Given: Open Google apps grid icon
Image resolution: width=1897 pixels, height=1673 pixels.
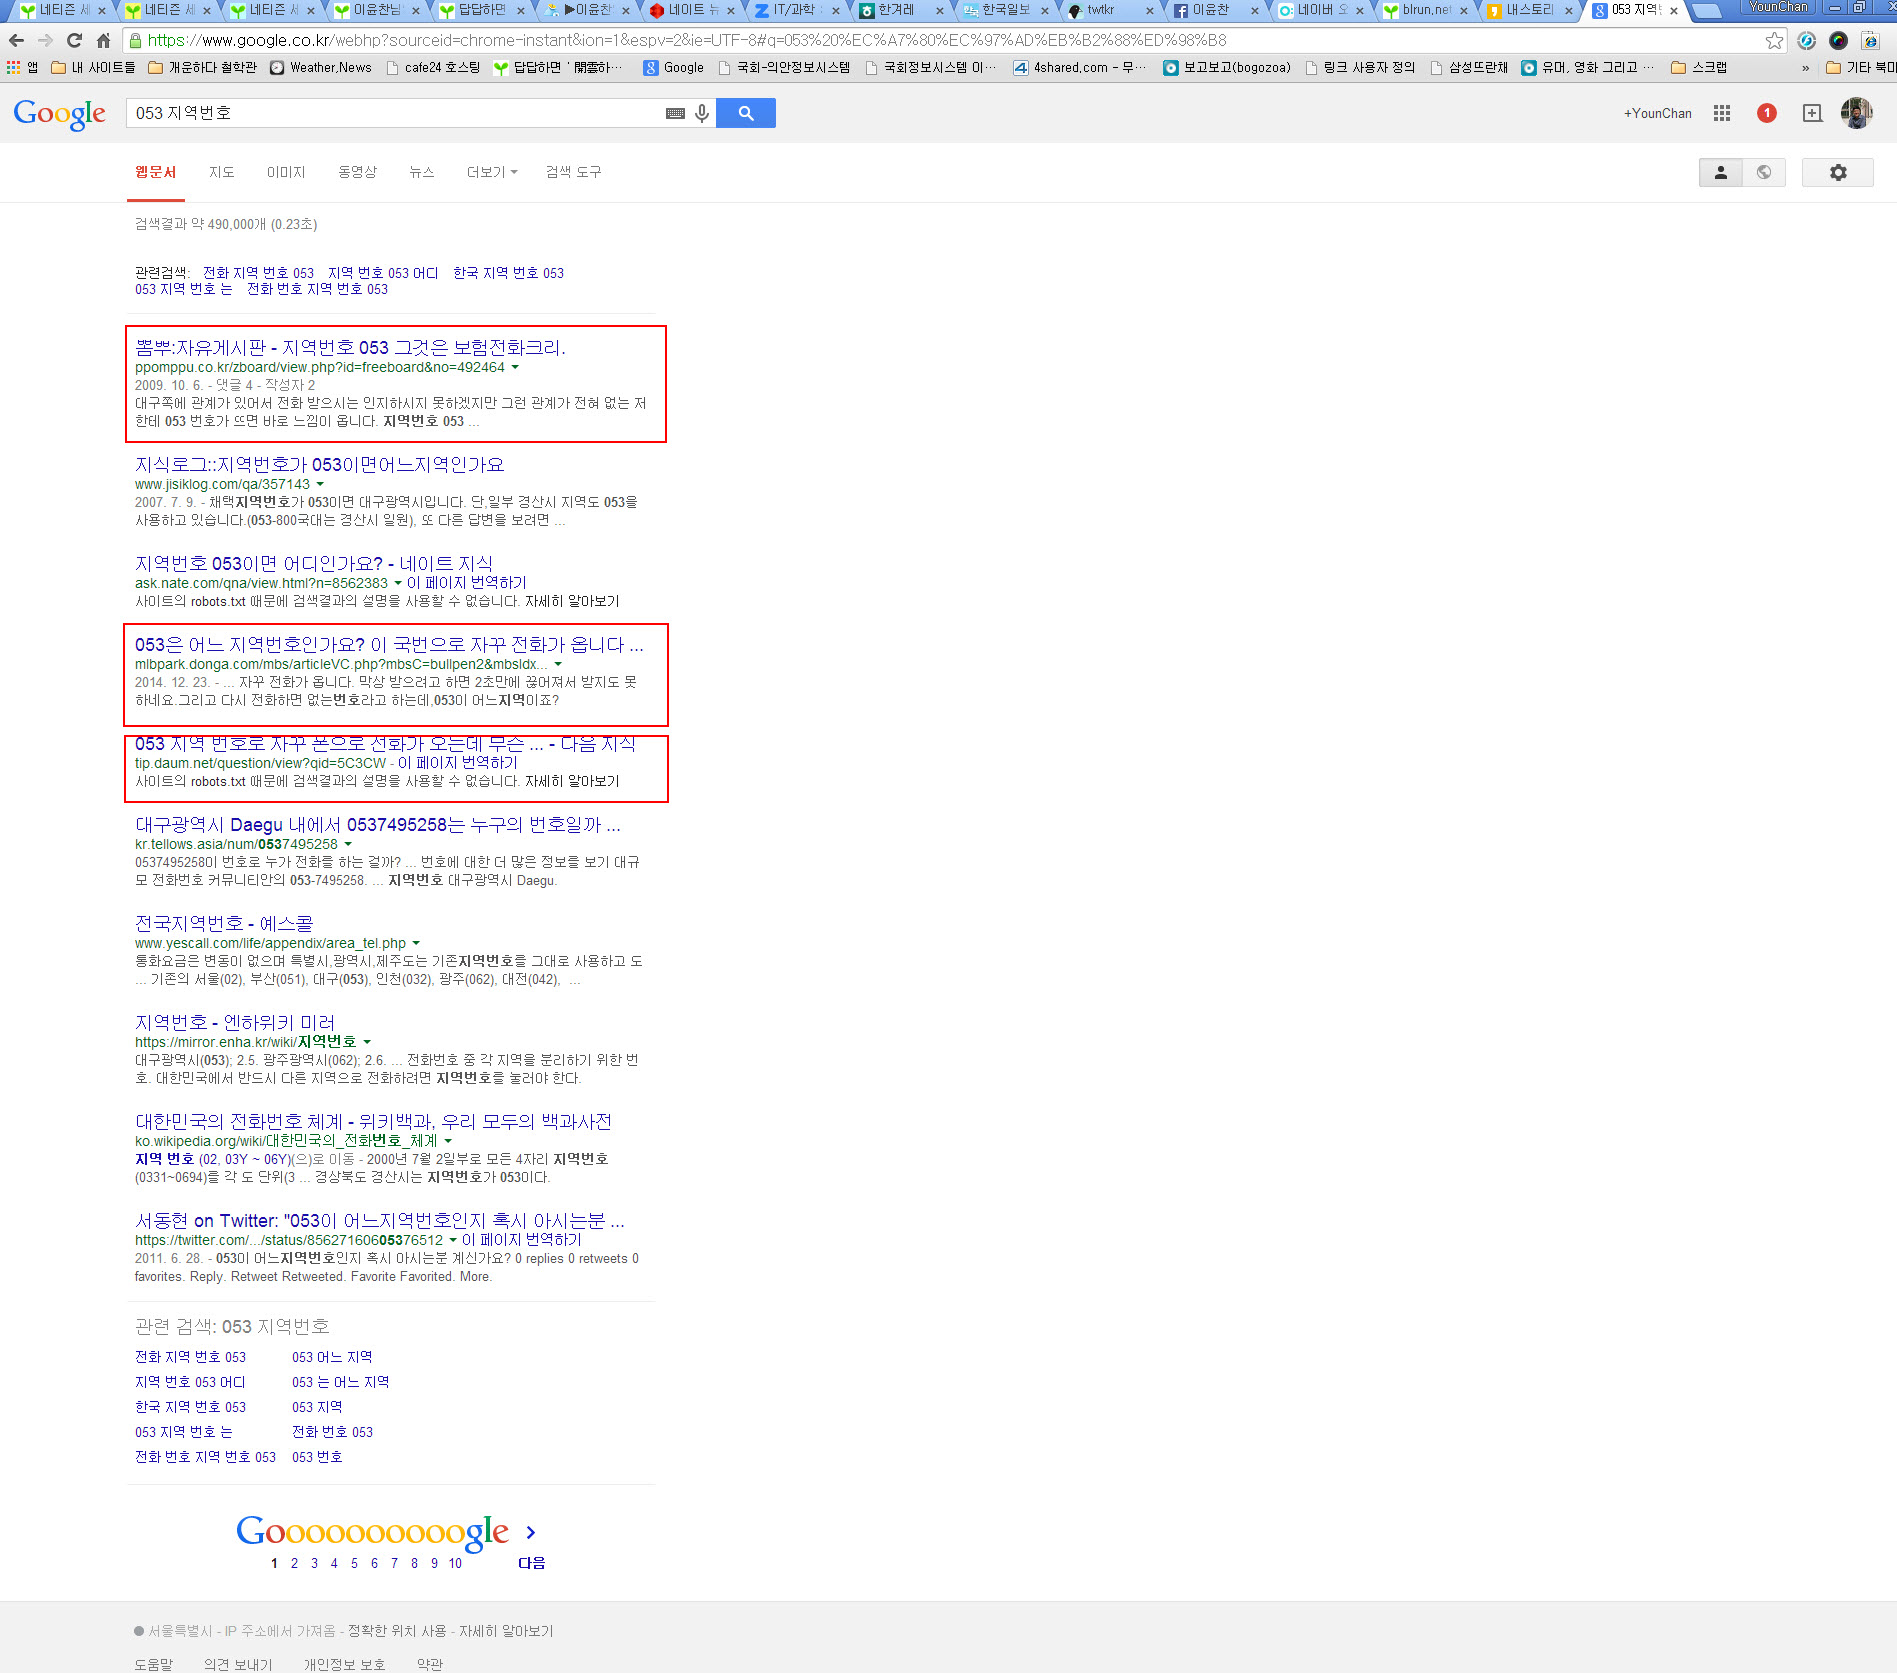Looking at the screenshot, I should [1722, 113].
